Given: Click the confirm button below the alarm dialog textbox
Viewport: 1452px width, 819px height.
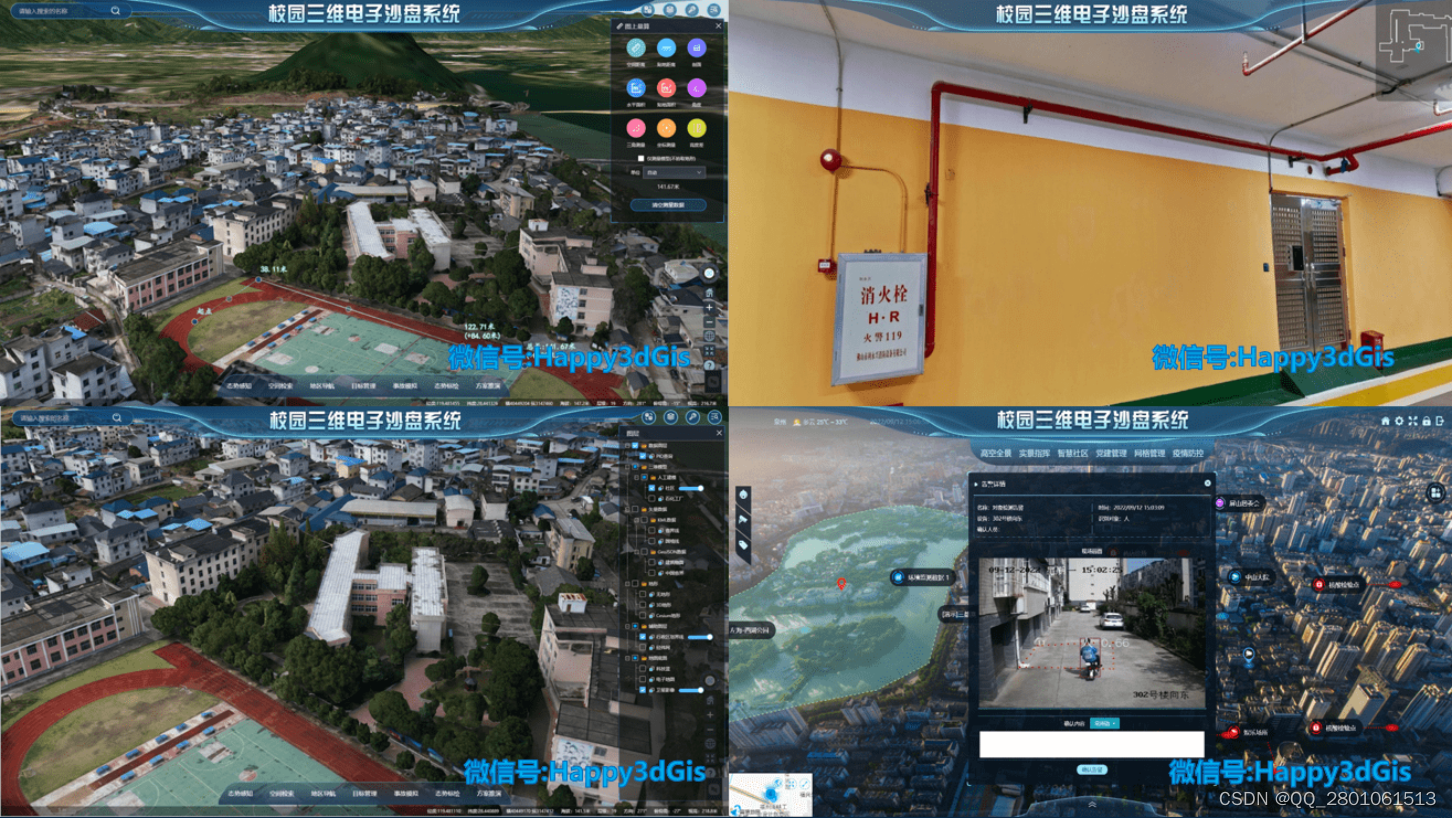Looking at the screenshot, I should (1092, 770).
